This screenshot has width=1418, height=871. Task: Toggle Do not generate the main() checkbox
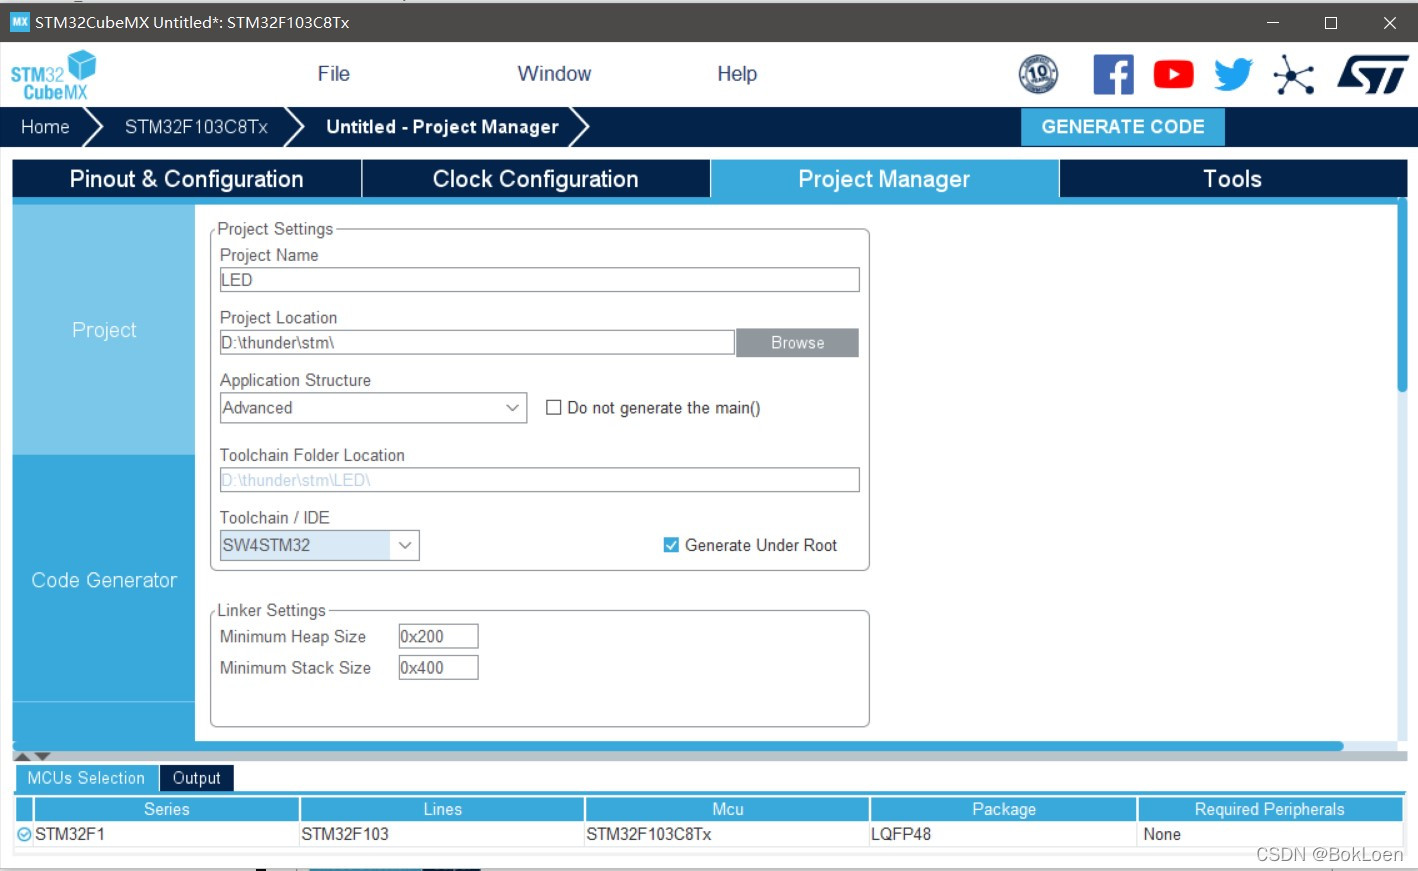click(x=553, y=407)
